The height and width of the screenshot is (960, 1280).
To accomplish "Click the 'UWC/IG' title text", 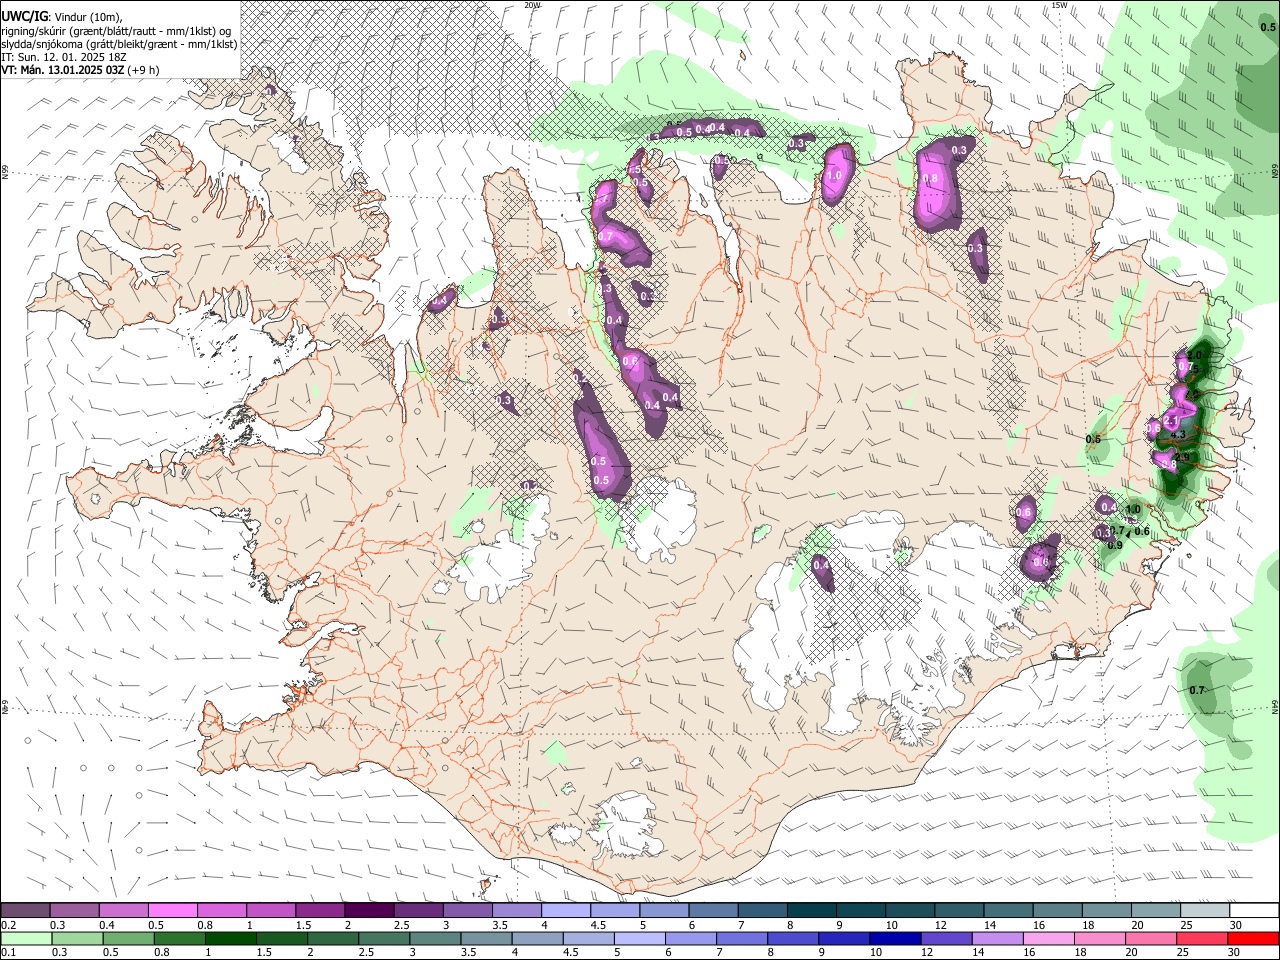I will click(x=24, y=17).
